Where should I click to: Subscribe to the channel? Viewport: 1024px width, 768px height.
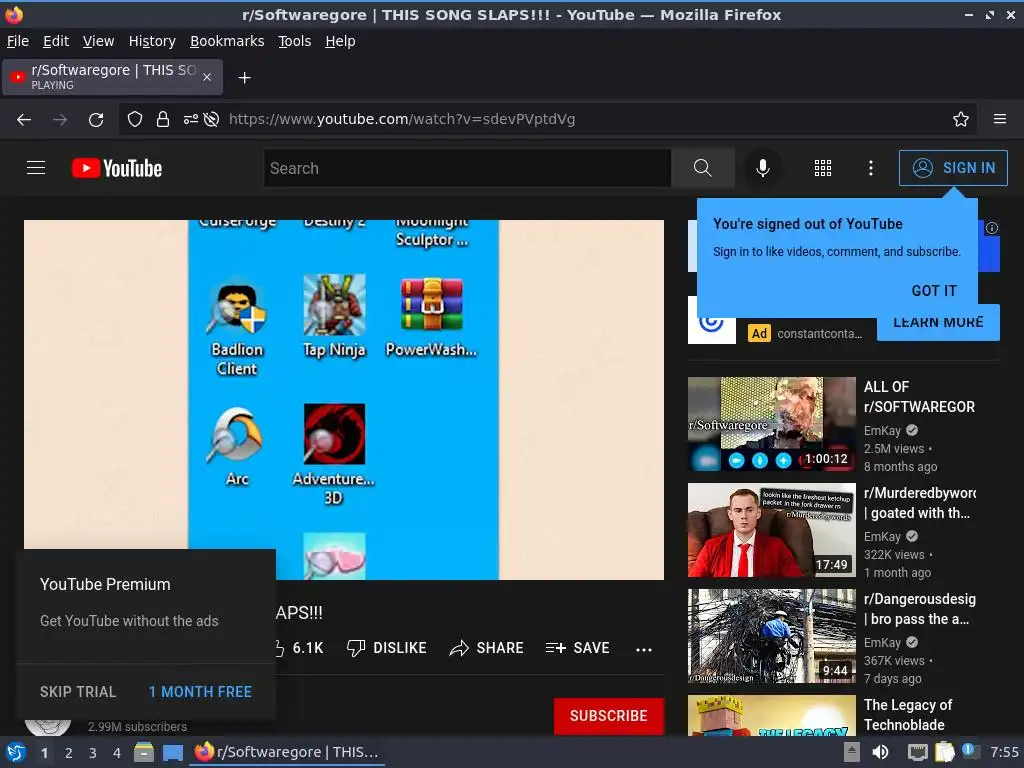tap(609, 716)
